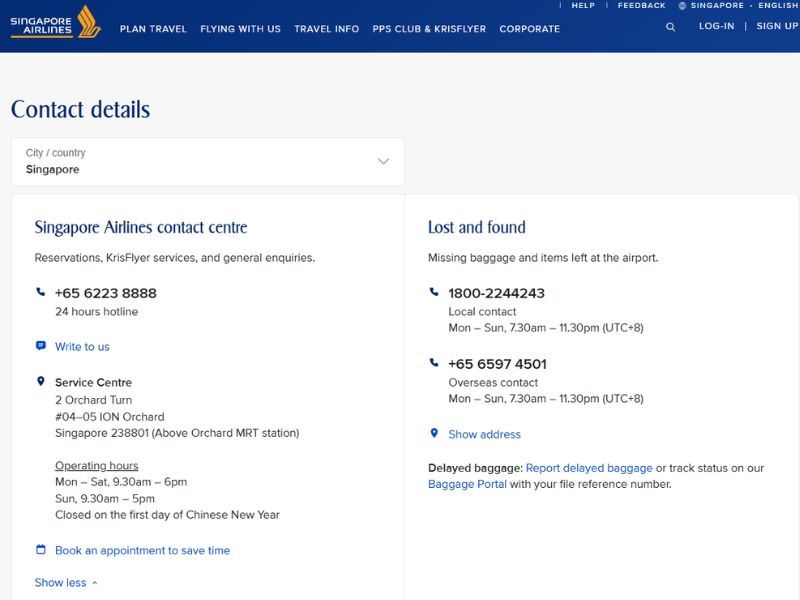The height and width of the screenshot is (600, 800).
Task: Click the Lost and found heading
Action: click(477, 227)
